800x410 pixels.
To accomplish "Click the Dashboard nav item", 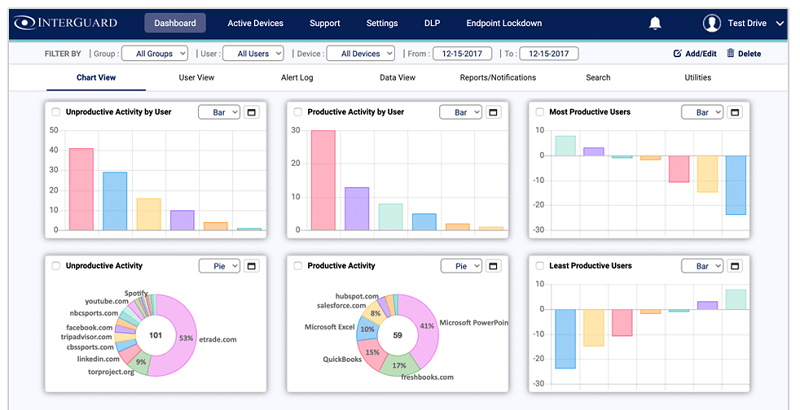I will pos(175,23).
